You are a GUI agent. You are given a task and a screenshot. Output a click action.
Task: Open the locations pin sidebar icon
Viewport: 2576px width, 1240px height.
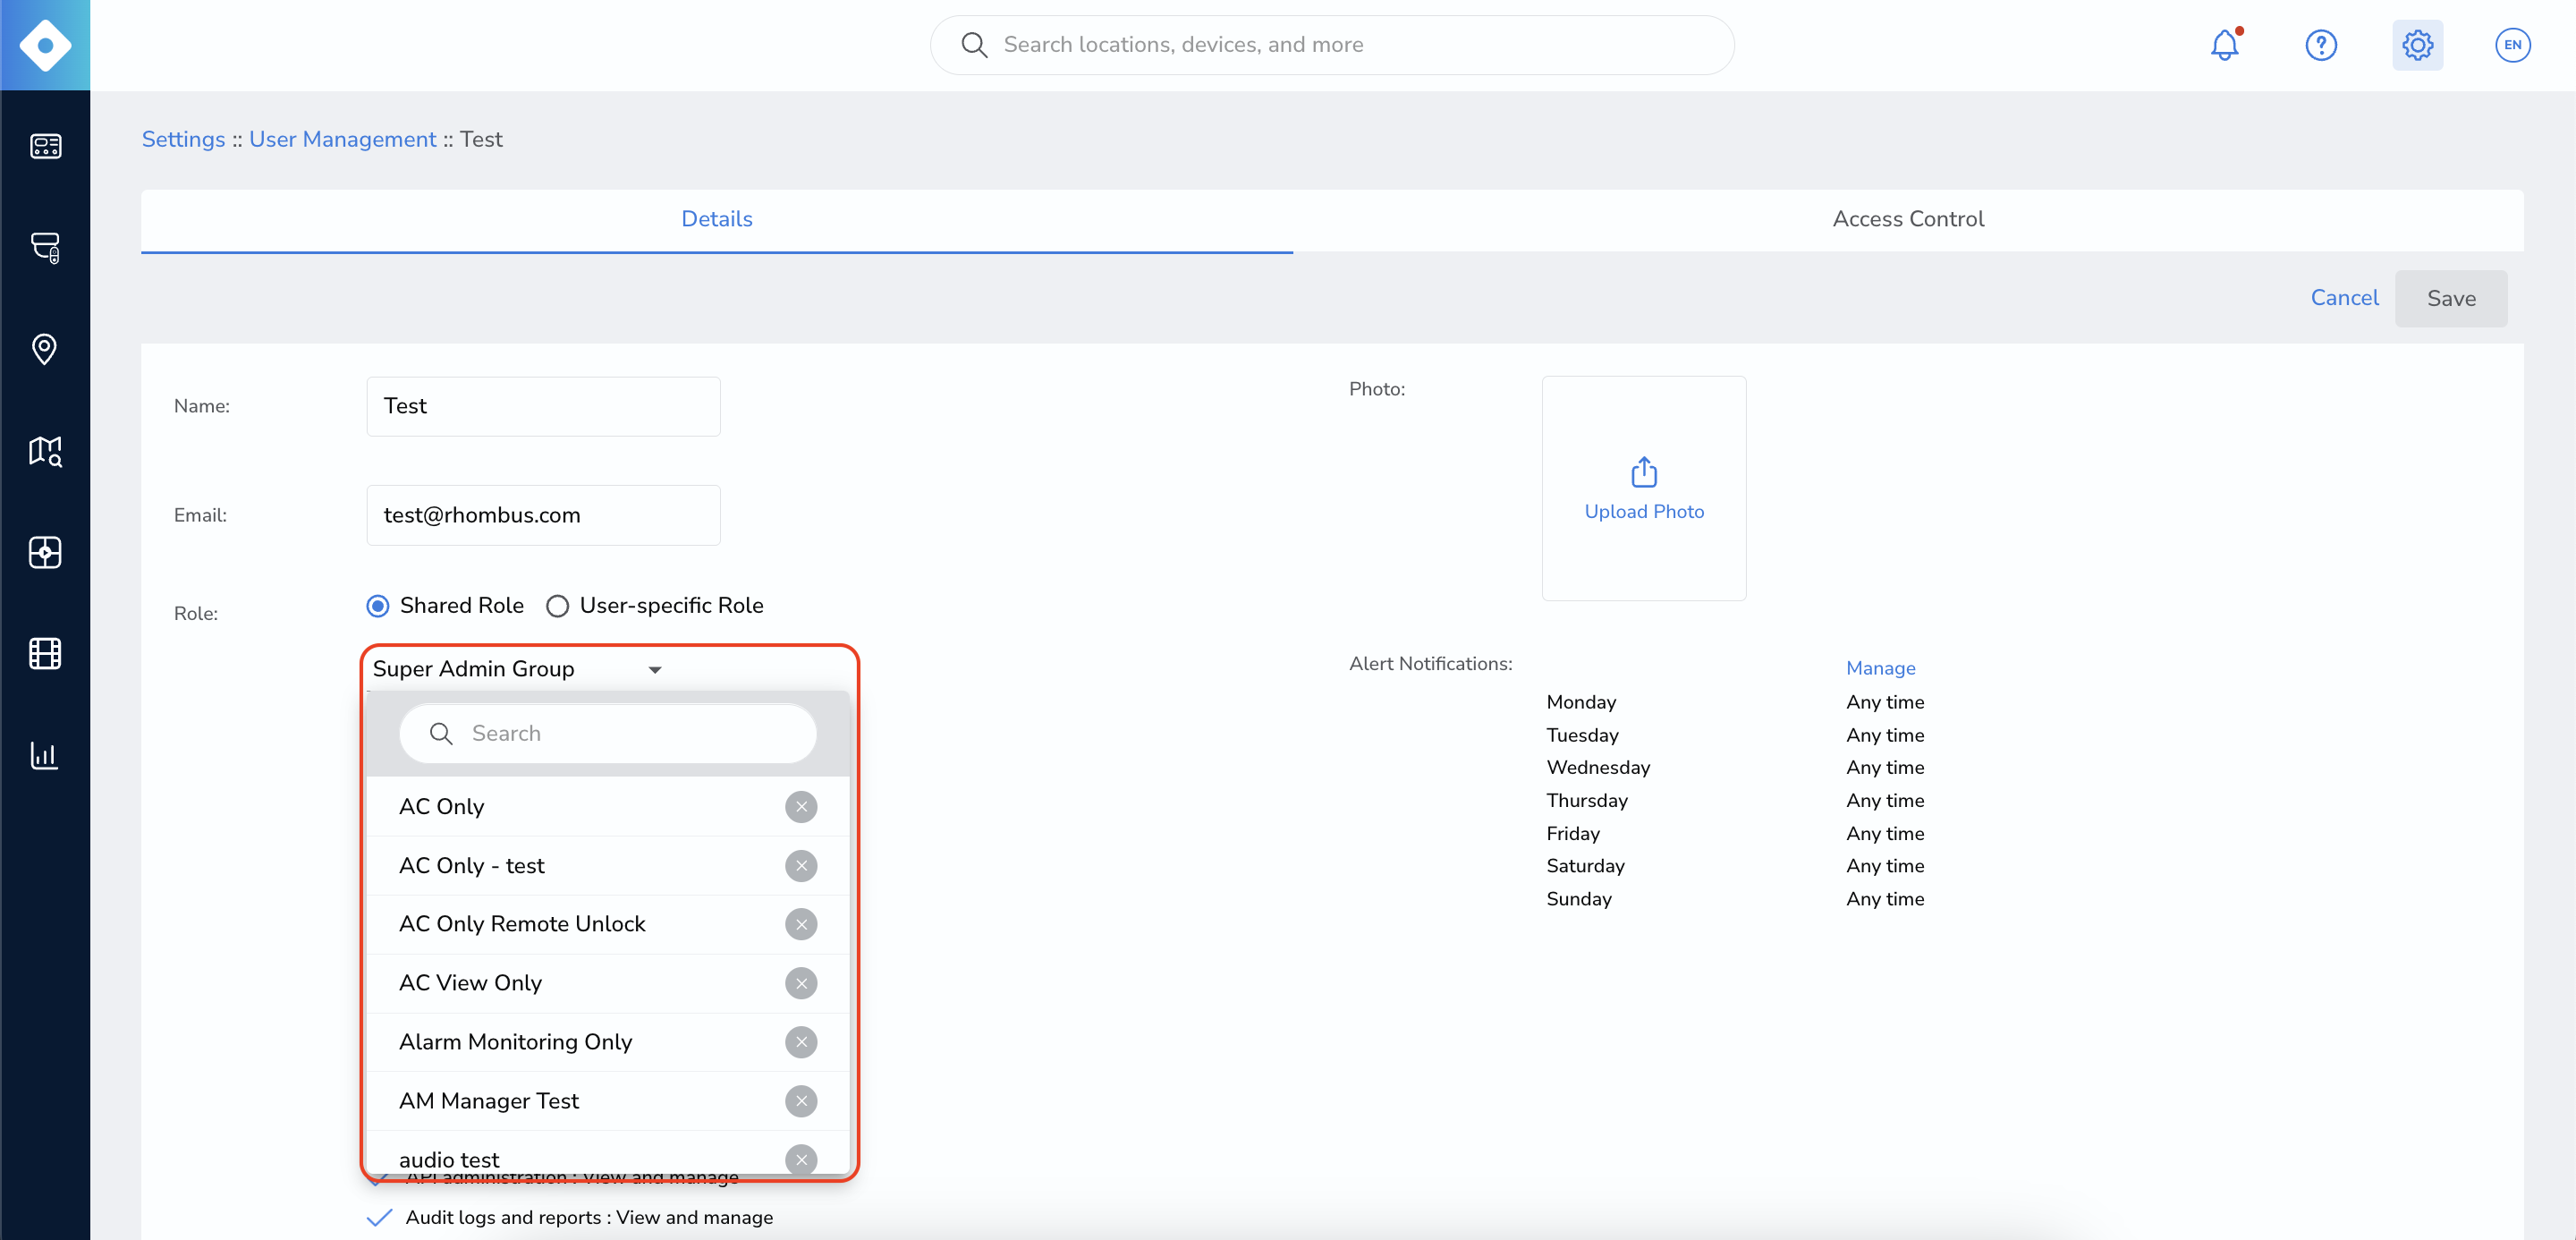point(45,349)
